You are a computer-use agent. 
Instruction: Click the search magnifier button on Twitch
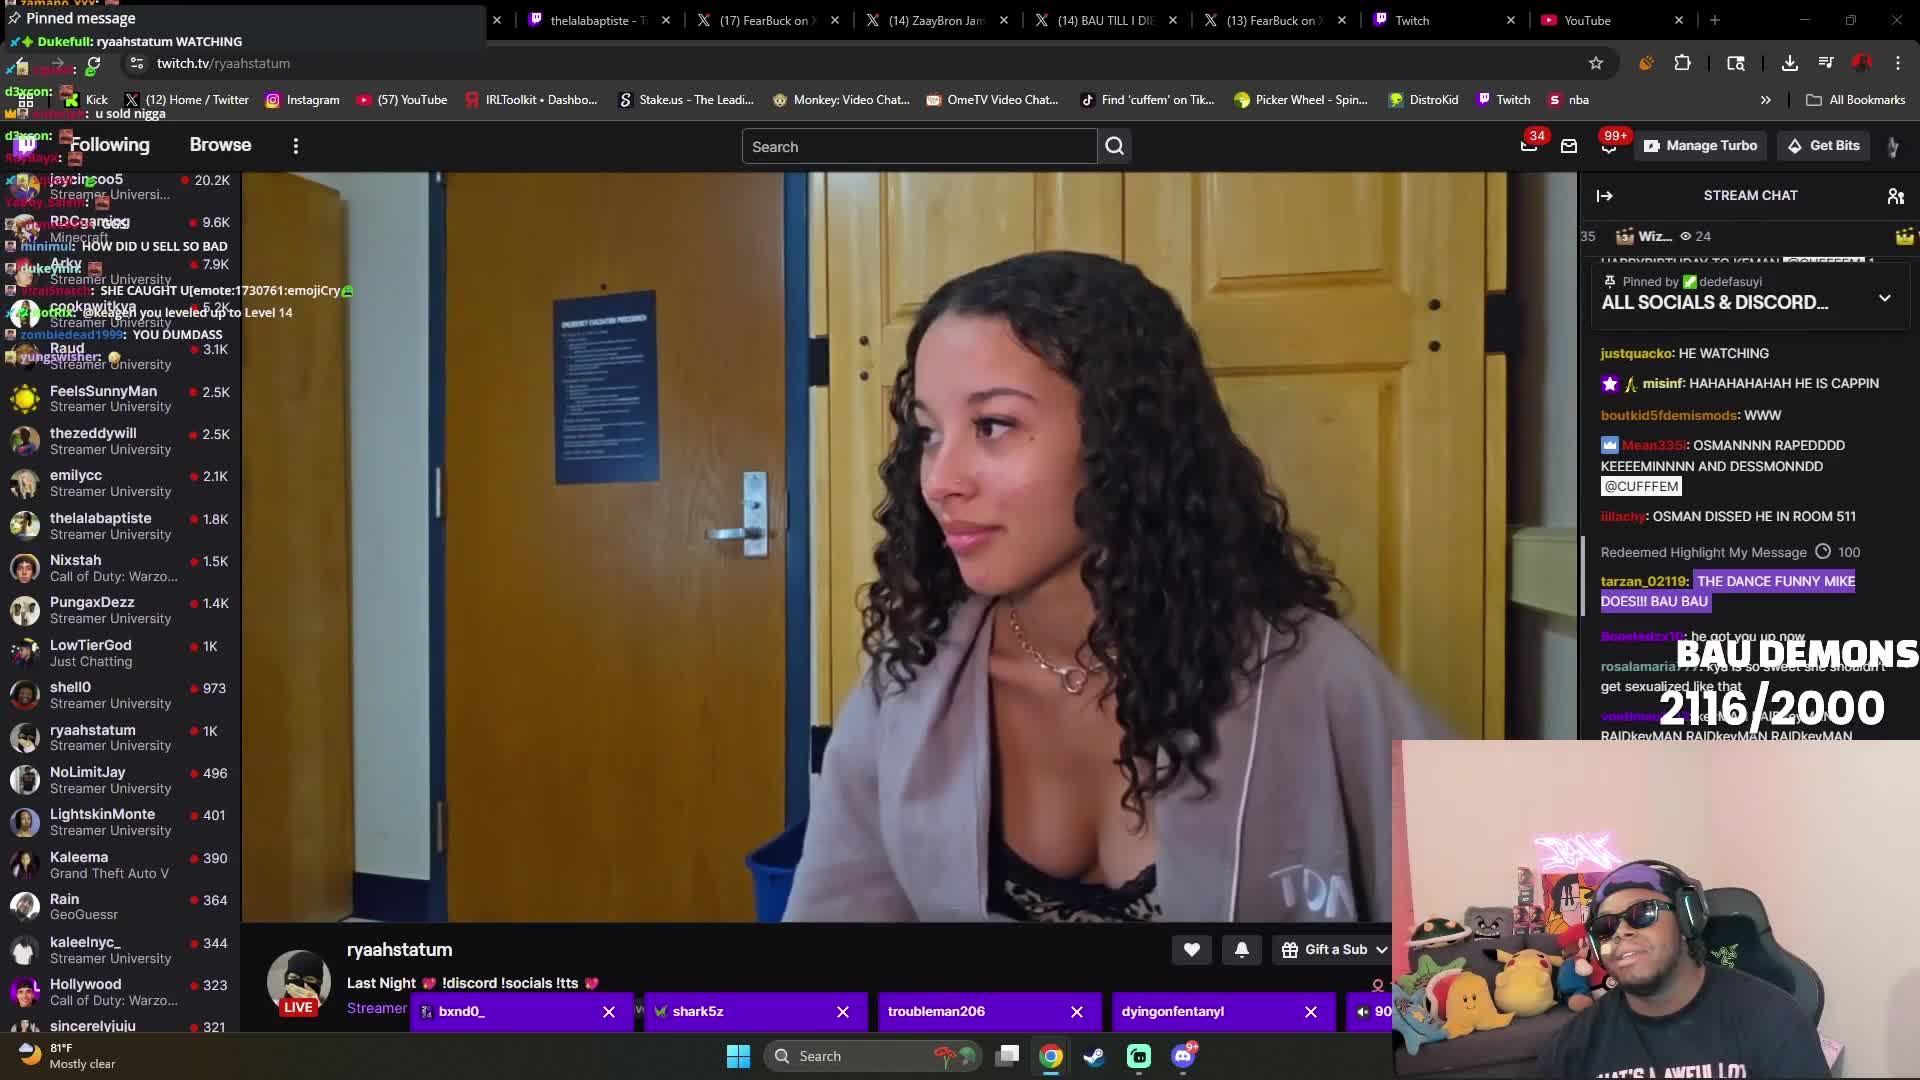1115,146
